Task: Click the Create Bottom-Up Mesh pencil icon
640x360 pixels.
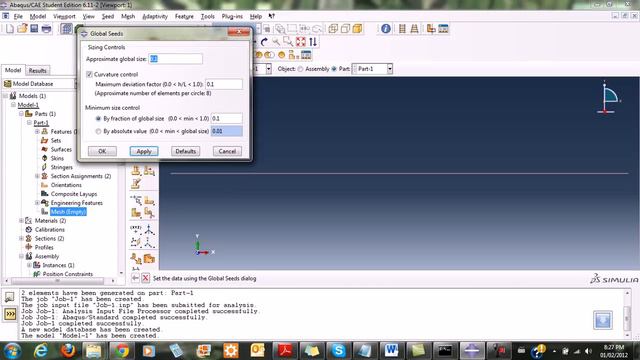Action: click(x=136, y=184)
